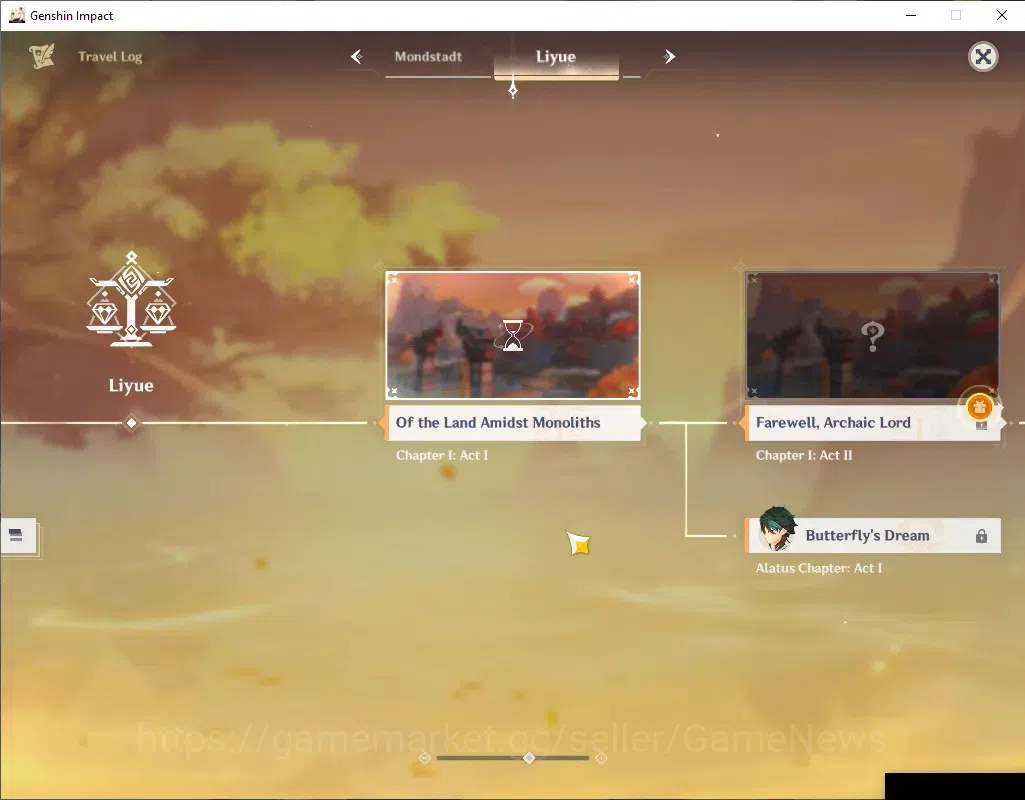Click the hourglass icon on the chapter image
This screenshot has width=1025, height=800.
tap(513, 335)
